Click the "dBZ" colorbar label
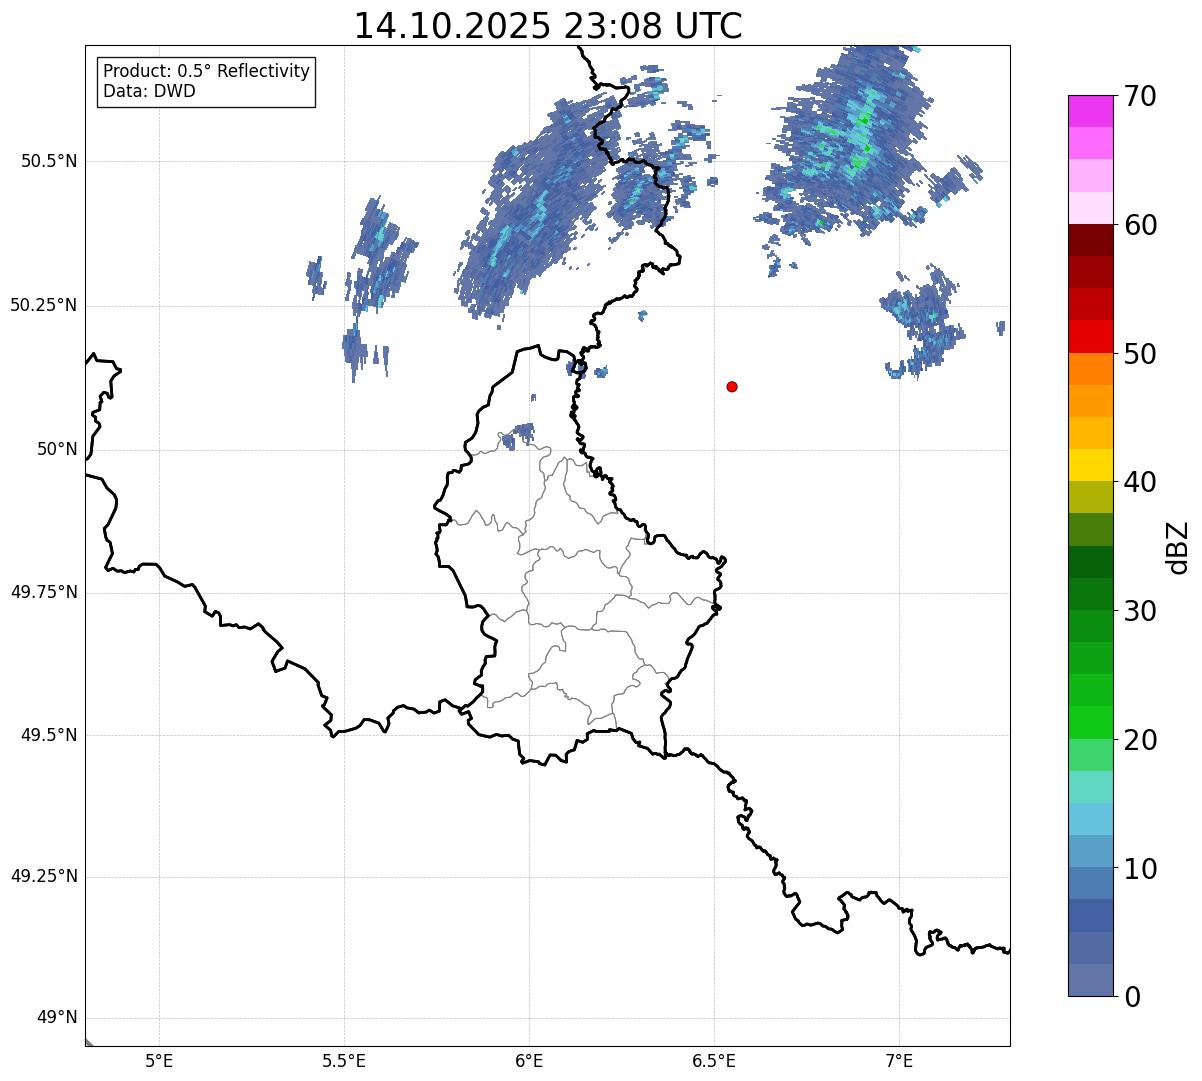The height and width of the screenshot is (1081, 1202). point(1178,547)
